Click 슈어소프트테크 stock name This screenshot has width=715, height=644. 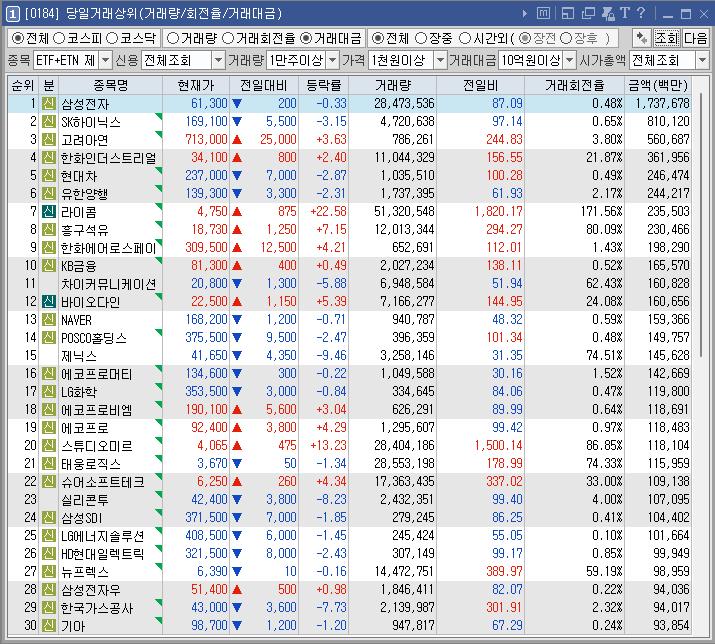tap(103, 482)
